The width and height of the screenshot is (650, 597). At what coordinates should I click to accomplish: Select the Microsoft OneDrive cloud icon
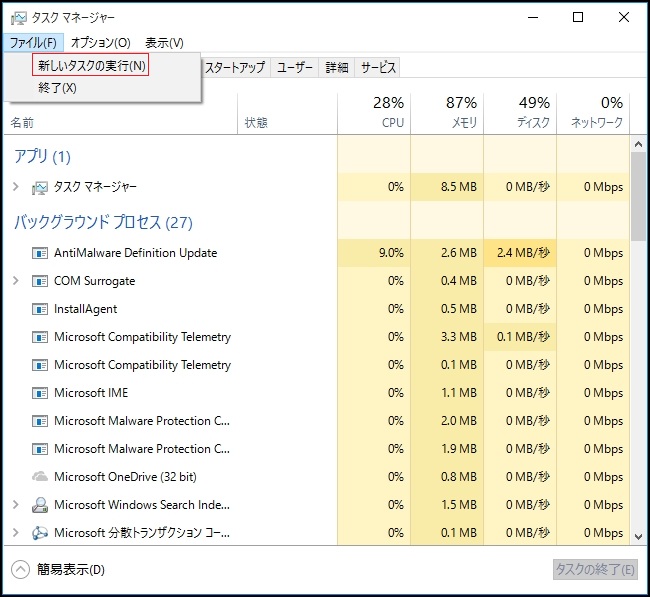pos(40,476)
